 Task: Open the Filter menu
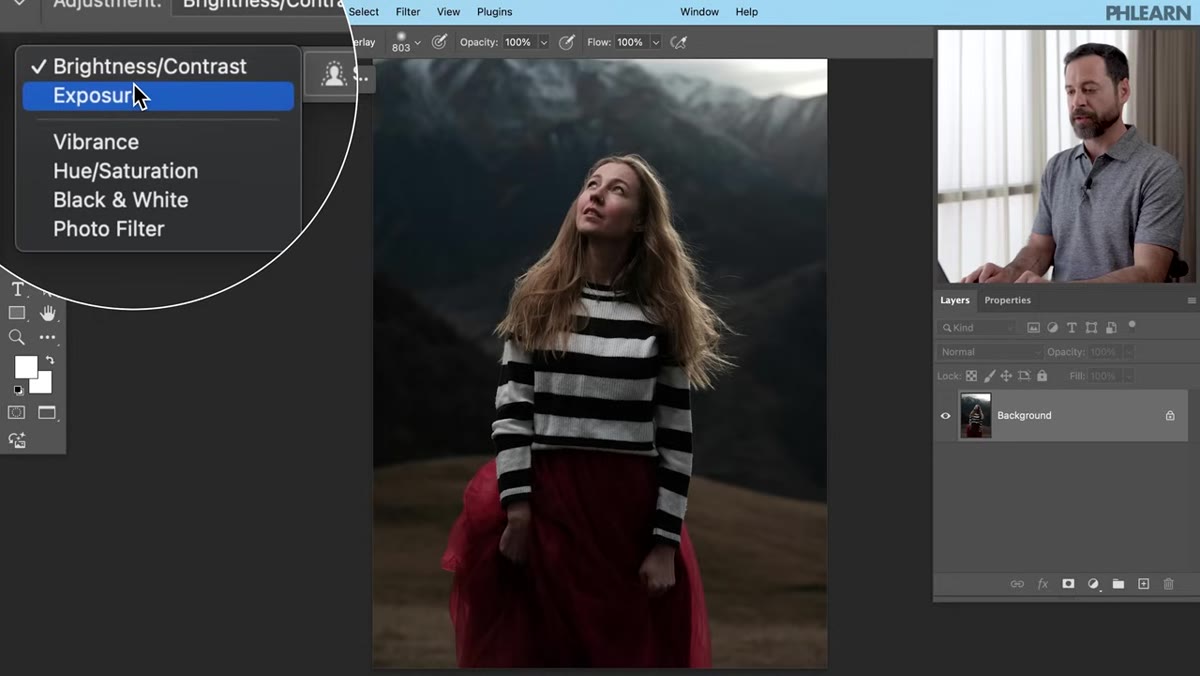click(x=408, y=12)
